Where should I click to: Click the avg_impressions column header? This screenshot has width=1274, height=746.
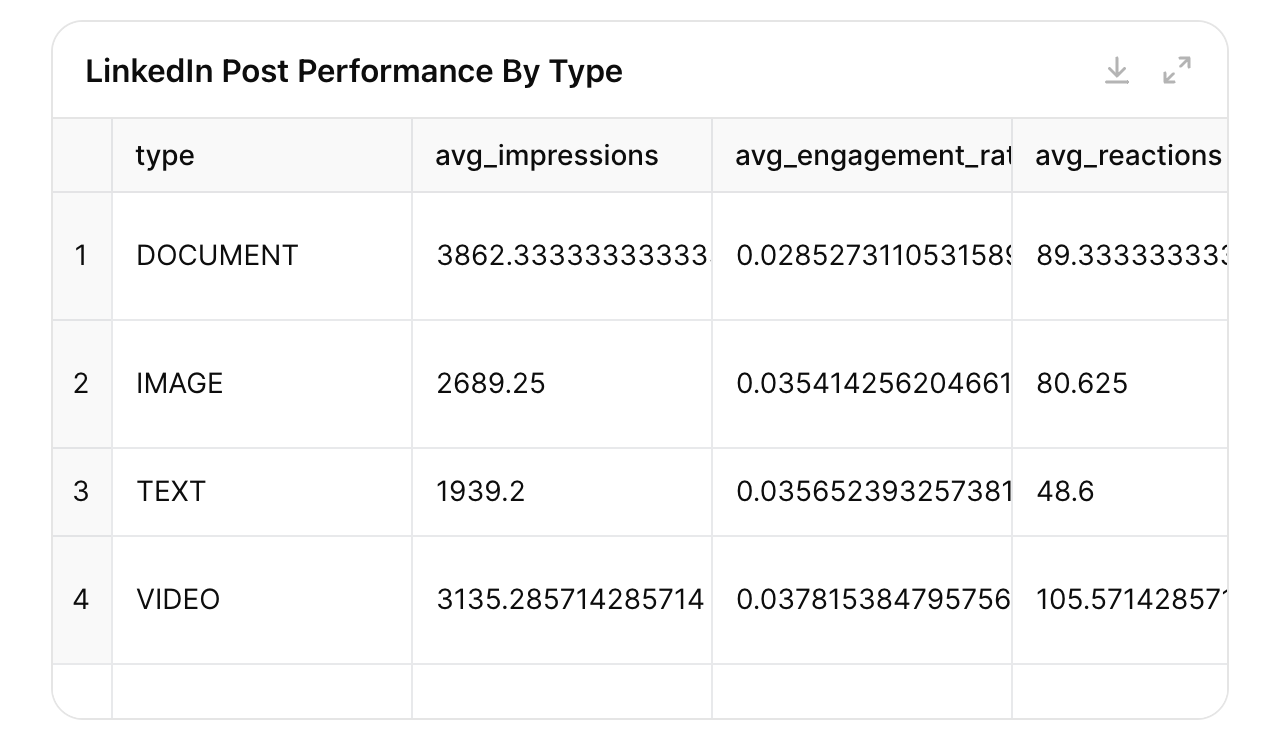pyautogui.click(x=547, y=156)
